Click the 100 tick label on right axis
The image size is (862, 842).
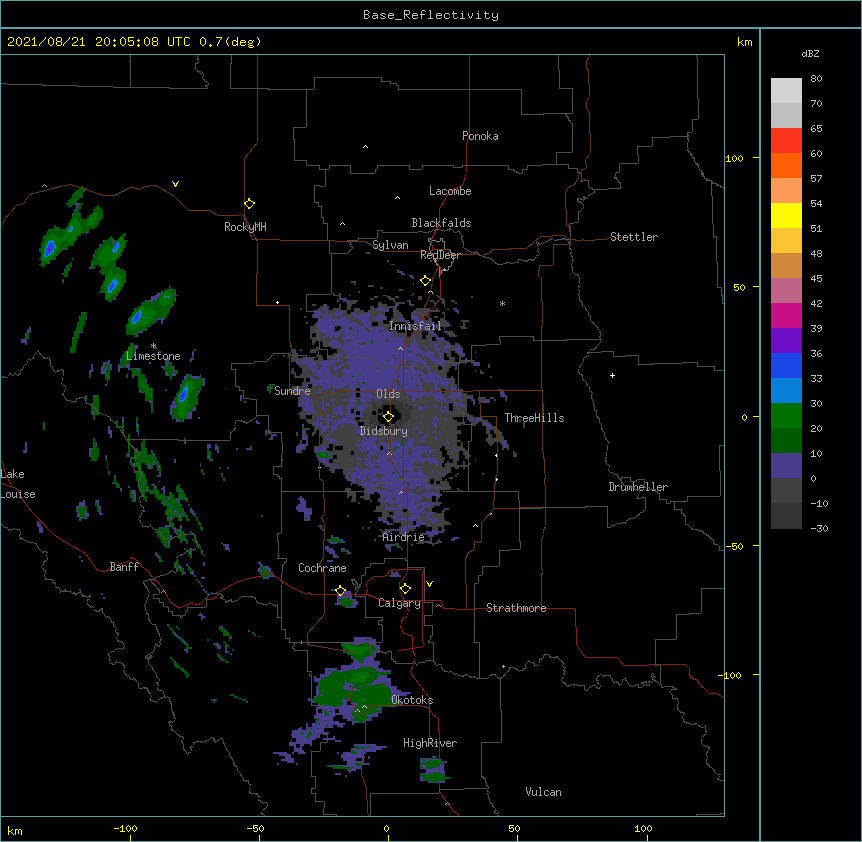[x=734, y=158]
